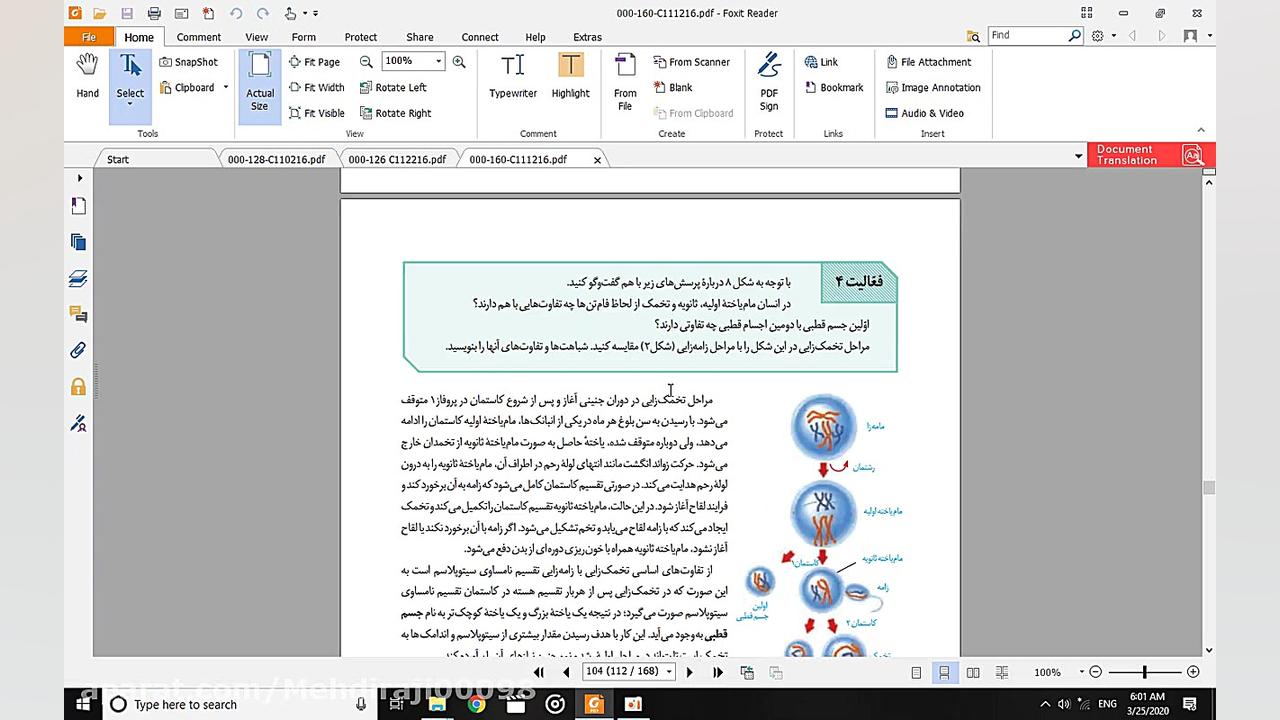Go to the next page
Image resolution: width=1280 pixels, height=720 pixels.
(689, 673)
